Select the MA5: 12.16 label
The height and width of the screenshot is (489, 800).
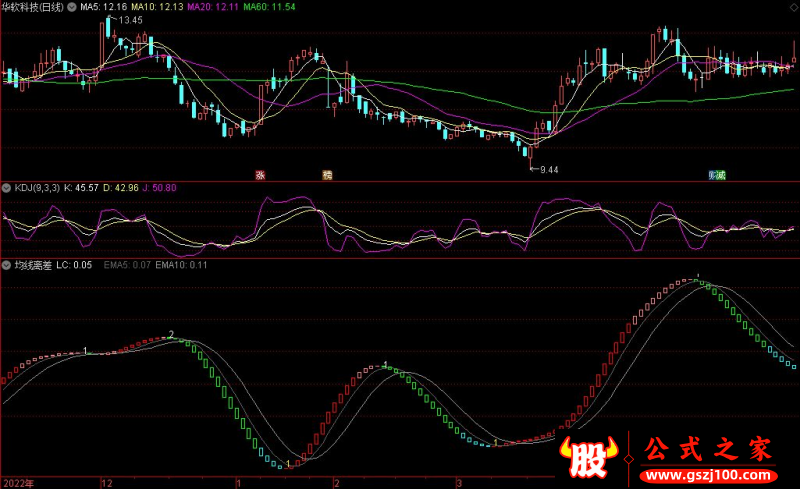click(x=104, y=7)
